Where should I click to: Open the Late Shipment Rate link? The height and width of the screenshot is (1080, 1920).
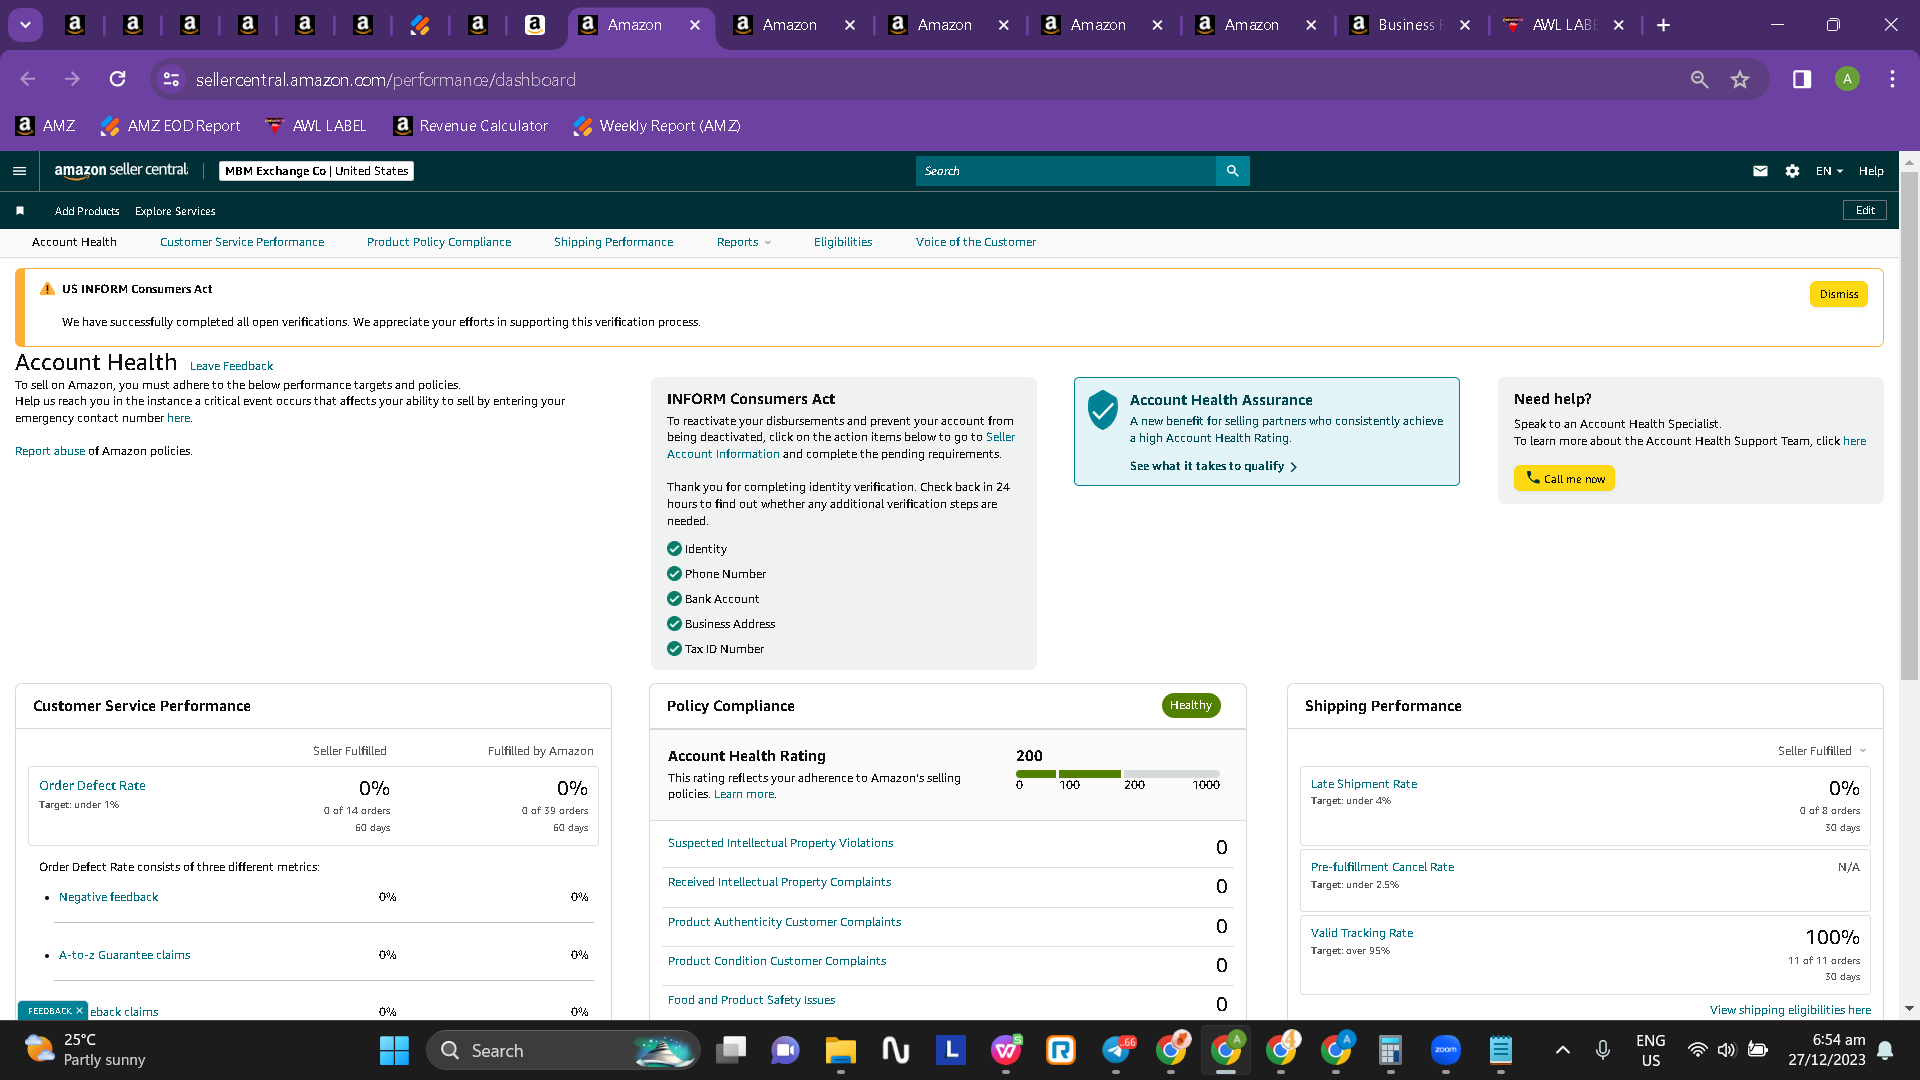[1364, 784]
